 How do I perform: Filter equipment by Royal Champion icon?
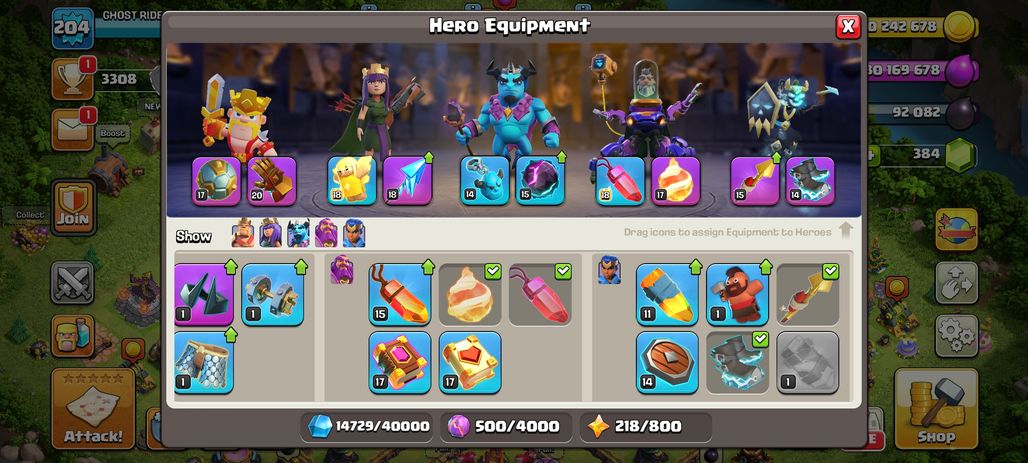coord(354,233)
